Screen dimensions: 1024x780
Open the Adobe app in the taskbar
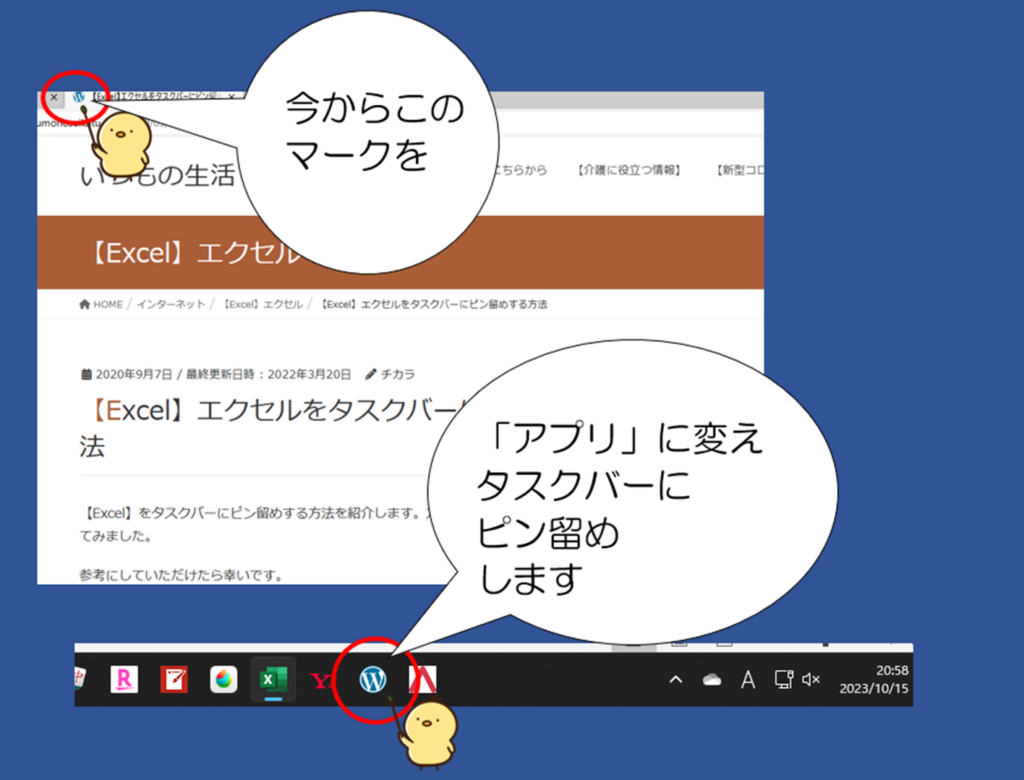(x=423, y=680)
